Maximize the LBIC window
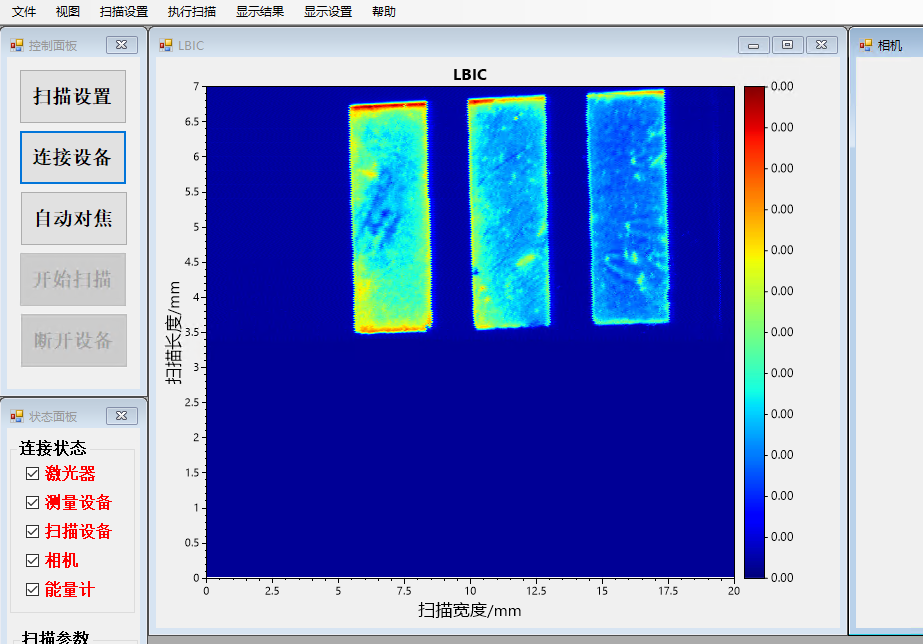Image resolution: width=923 pixels, height=644 pixels. click(x=788, y=45)
